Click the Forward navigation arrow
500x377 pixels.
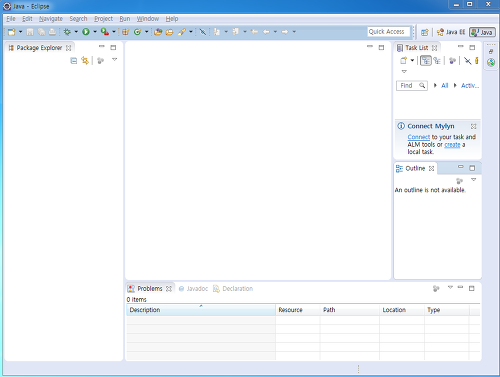coord(285,32)
